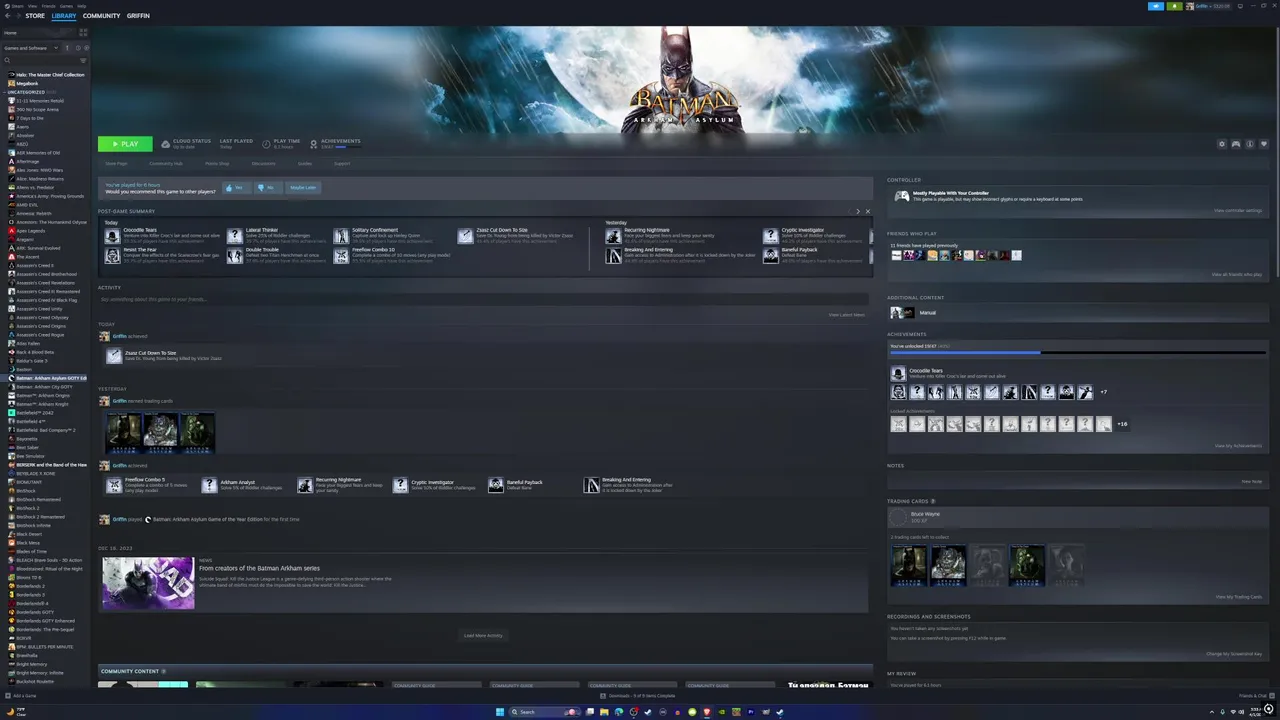Image resolution: width=1280 pixels, height=720 pixels.
Task: Advance the Post-Game Summary arrow
Action: [858, 211]
